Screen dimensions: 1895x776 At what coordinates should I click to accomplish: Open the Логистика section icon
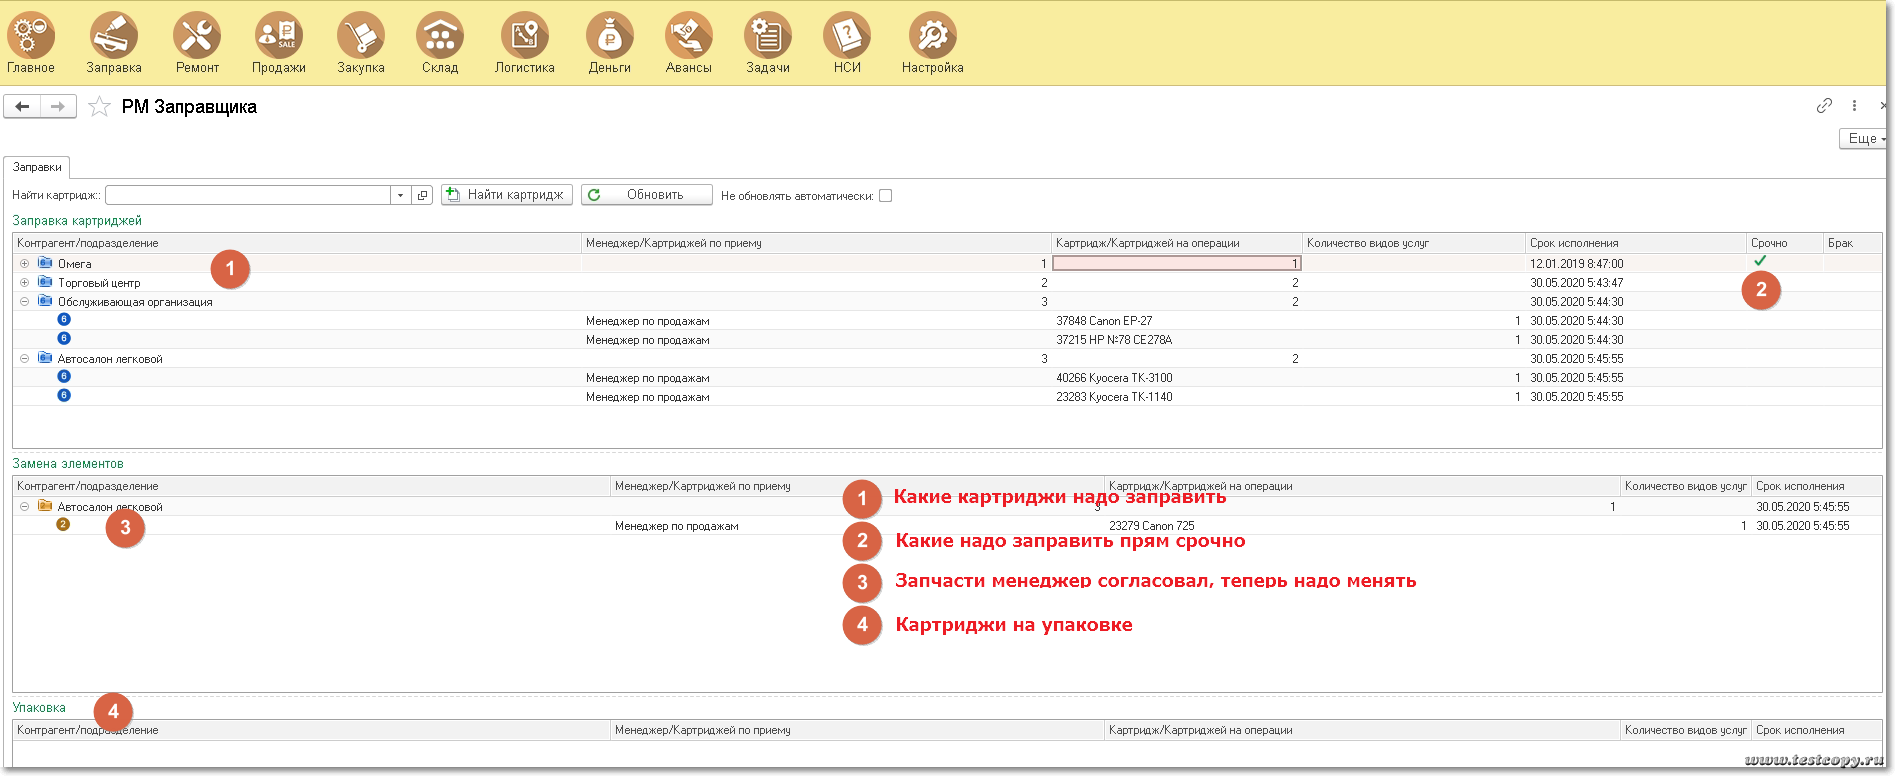[524, 37]
